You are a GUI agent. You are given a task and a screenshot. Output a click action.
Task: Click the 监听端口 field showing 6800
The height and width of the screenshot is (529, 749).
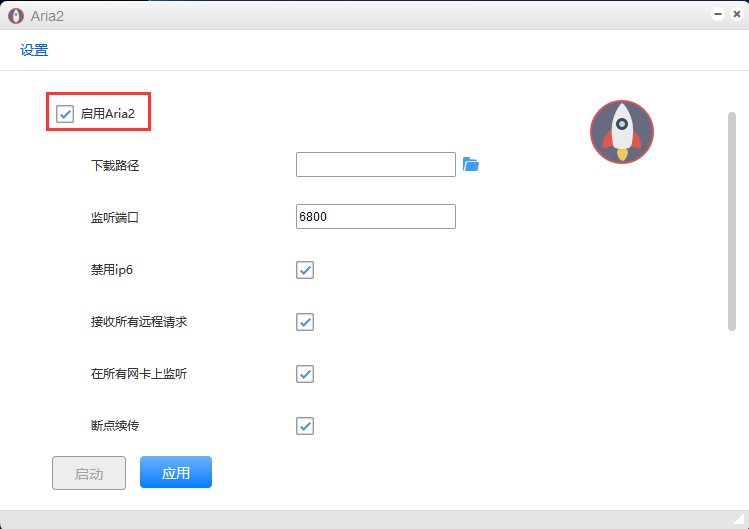[376, 217]
